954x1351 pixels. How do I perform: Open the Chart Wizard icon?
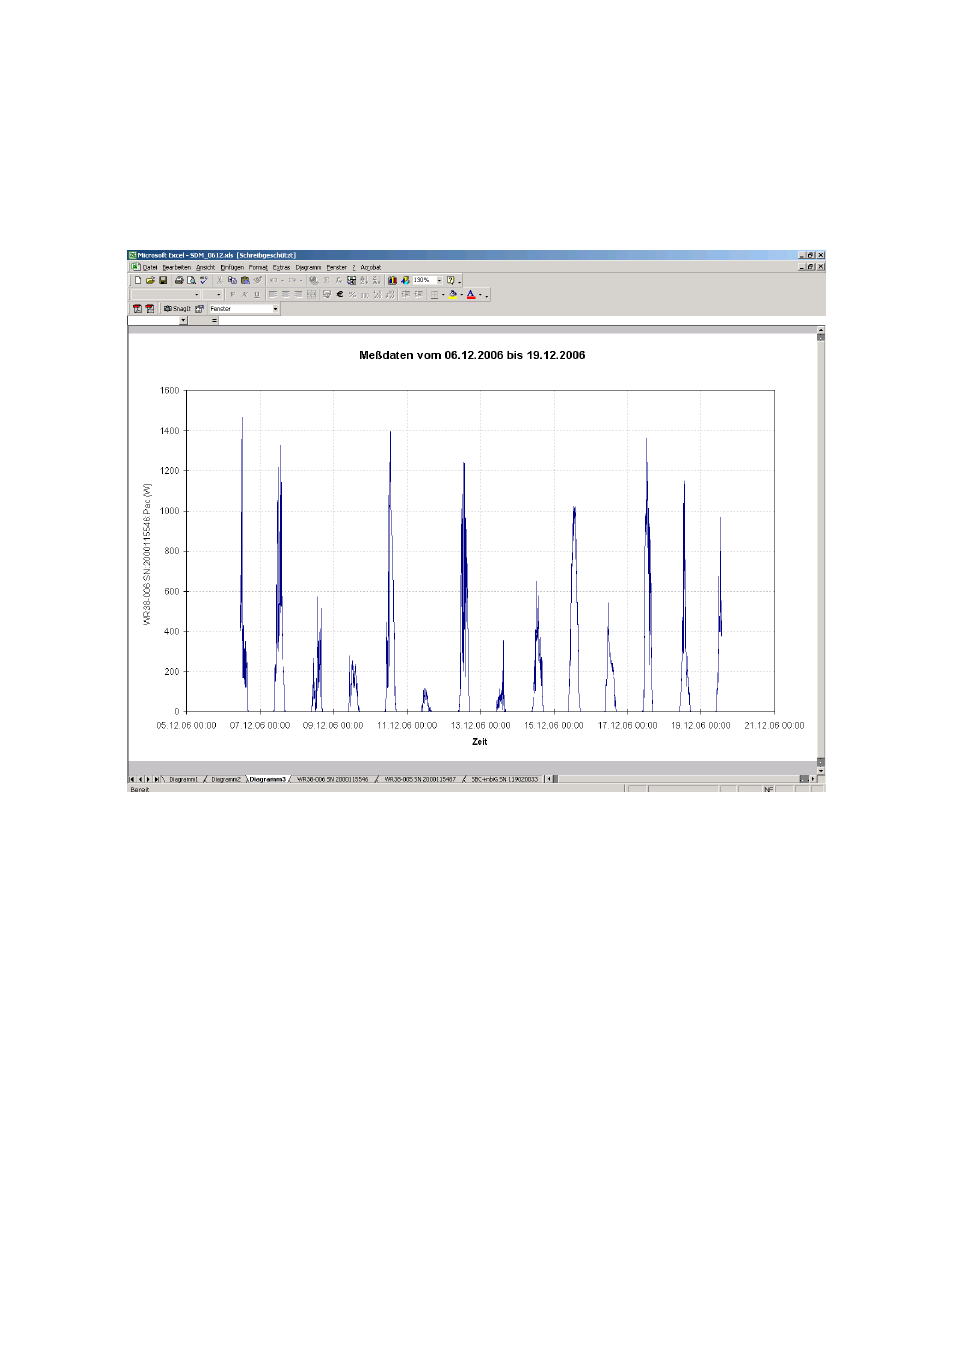(x=392, y=280)
